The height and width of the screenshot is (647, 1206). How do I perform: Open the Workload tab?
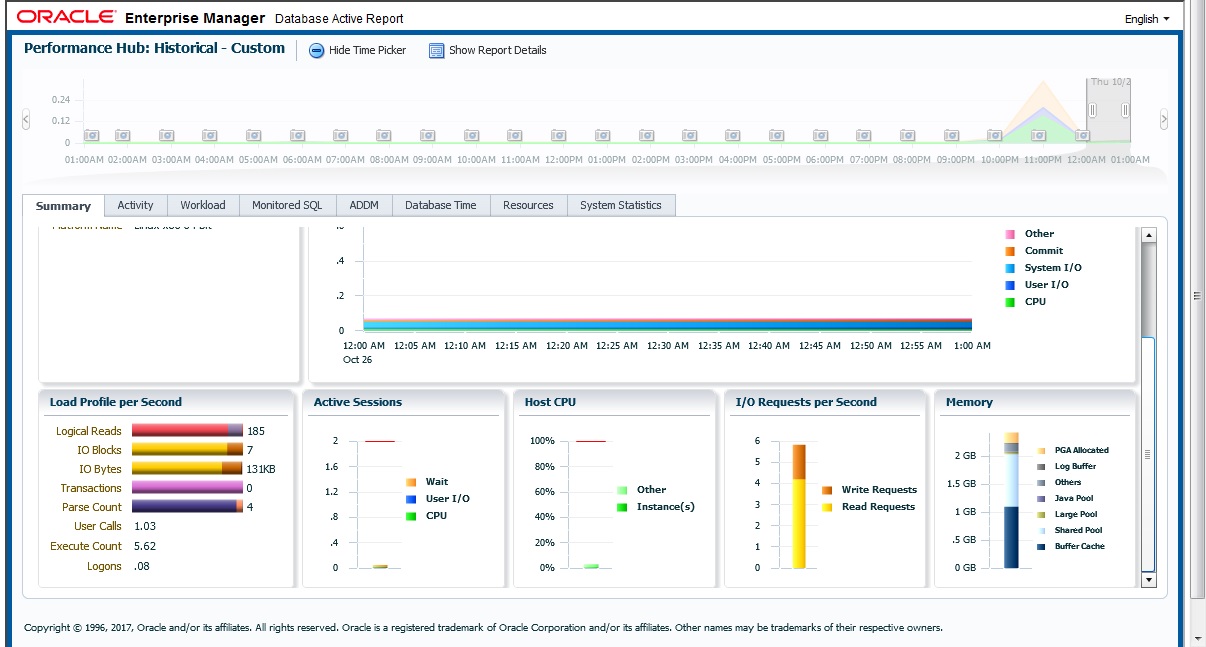click(x=203, y=205)
